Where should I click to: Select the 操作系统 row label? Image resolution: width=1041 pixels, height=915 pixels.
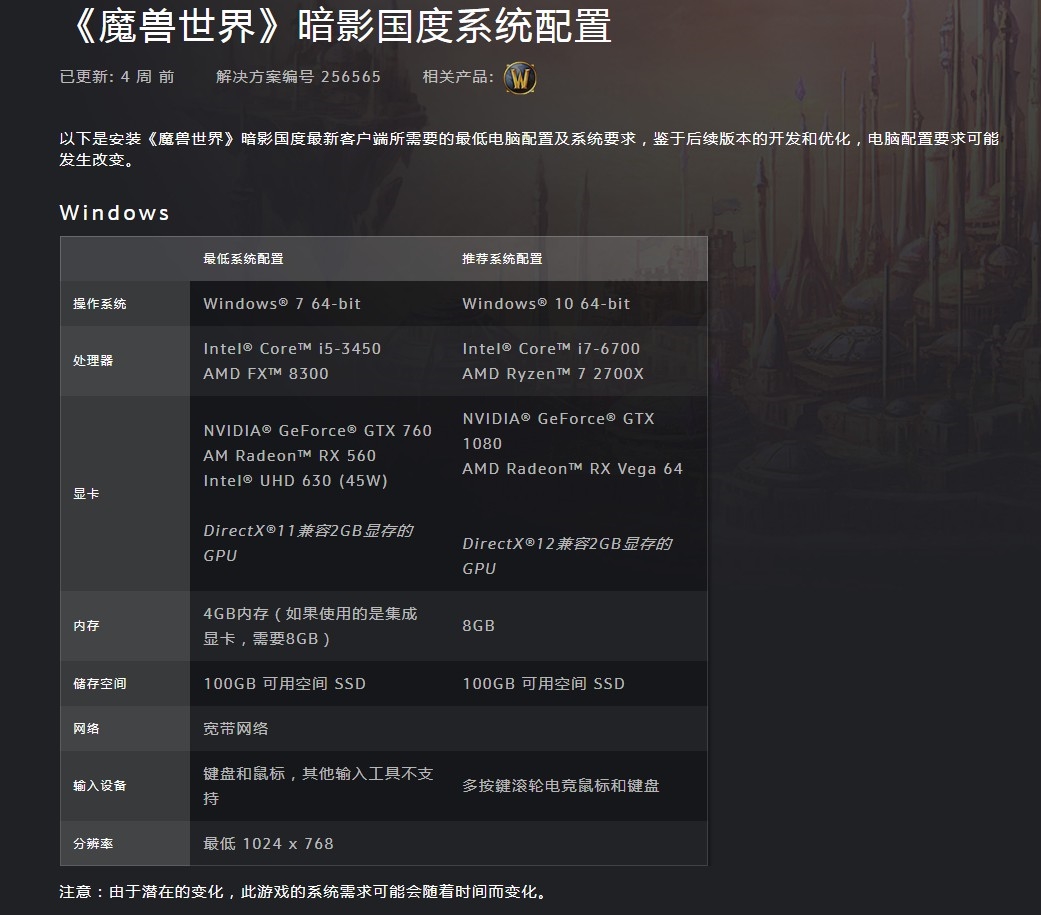(100, 304)
